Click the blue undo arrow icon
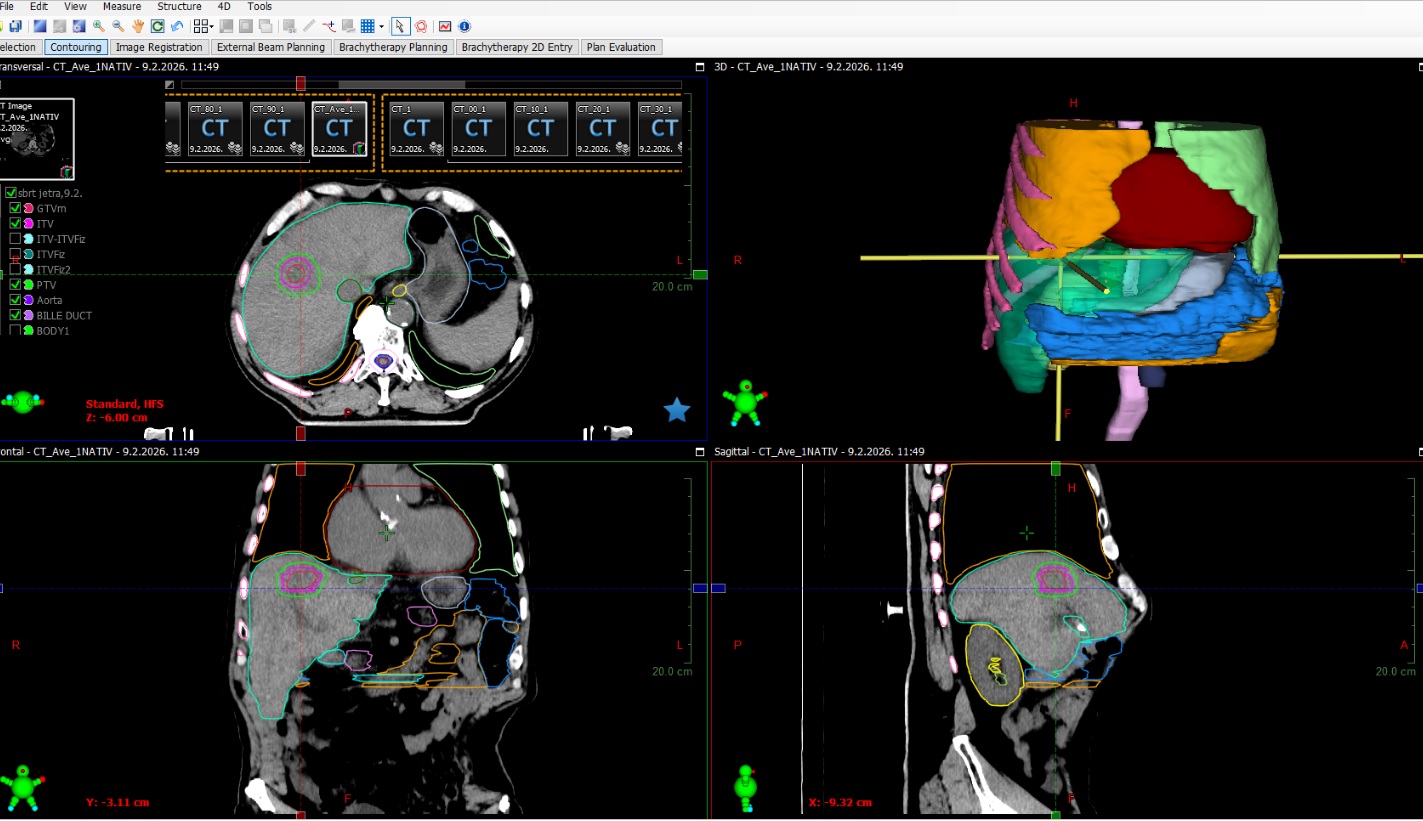Screen dimensions: 1423x821 tap(177, 26)
